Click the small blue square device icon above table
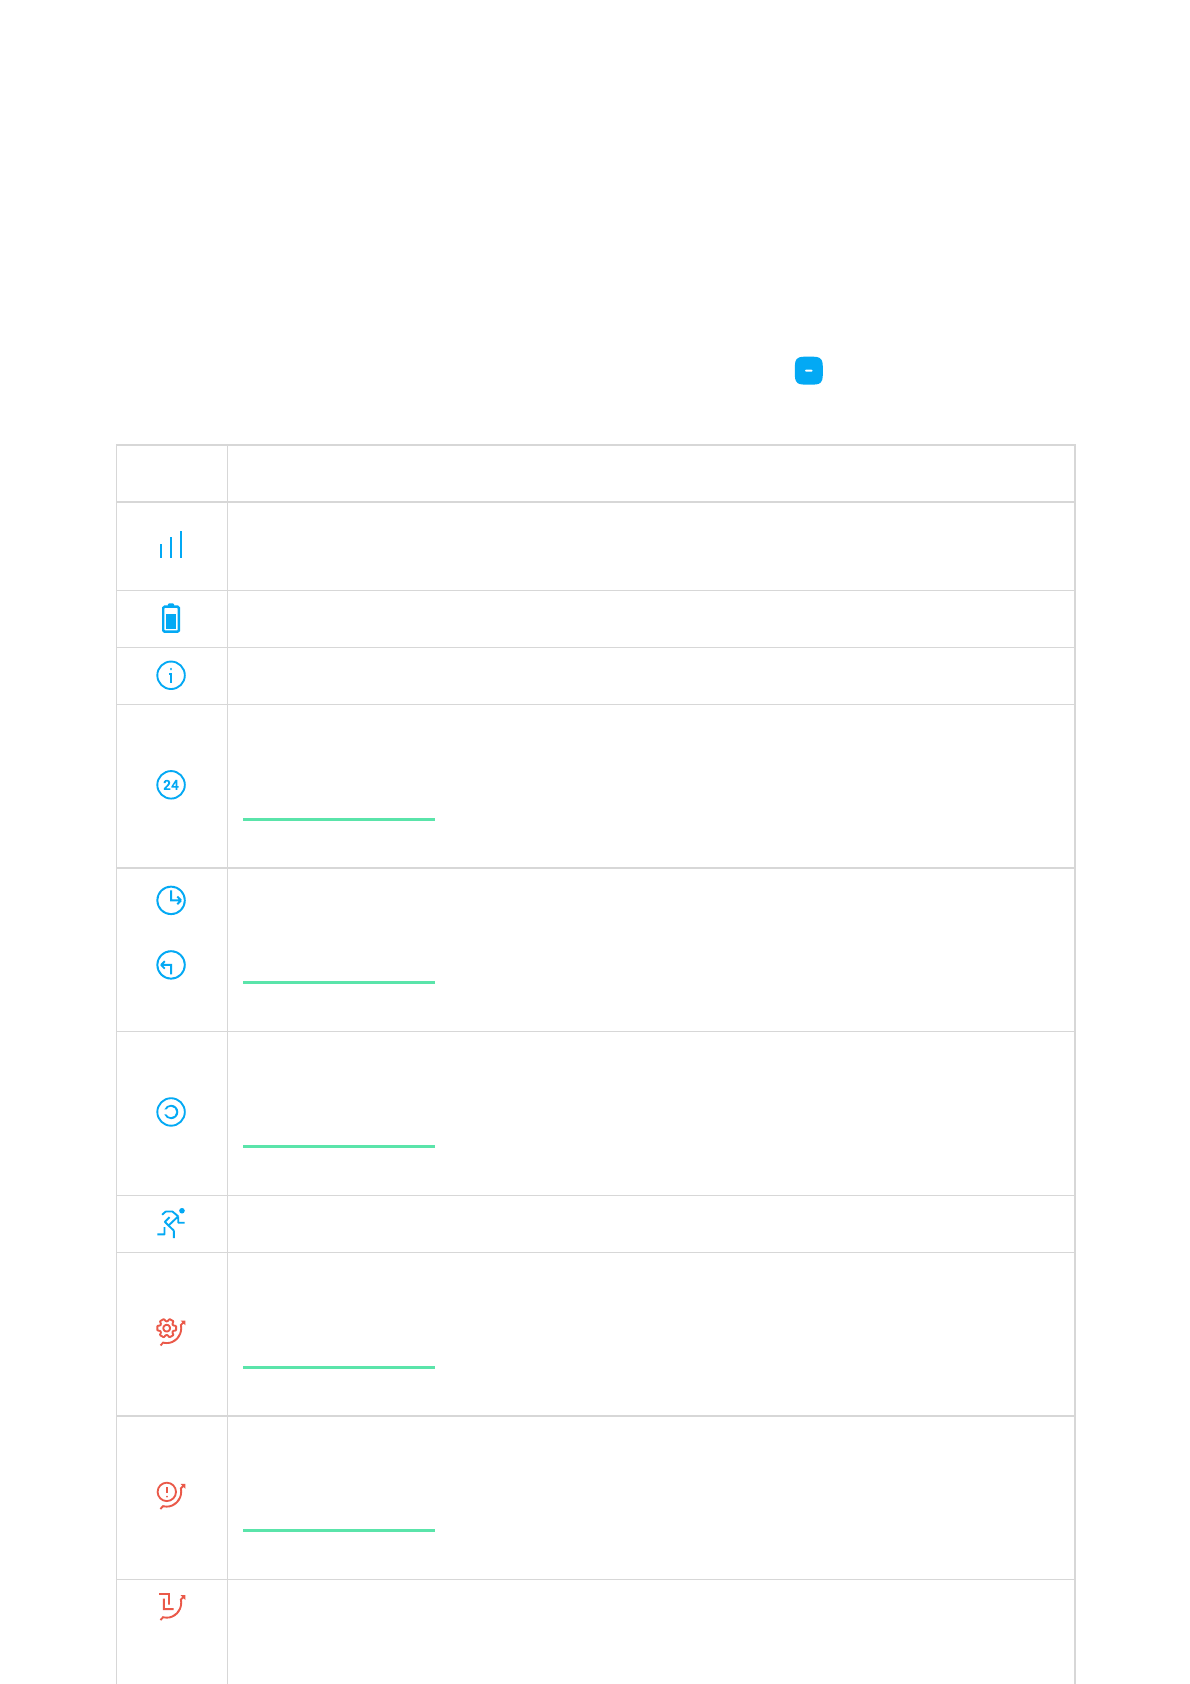Screen dimensions: 1190x1684 click(x=808, y=371)
